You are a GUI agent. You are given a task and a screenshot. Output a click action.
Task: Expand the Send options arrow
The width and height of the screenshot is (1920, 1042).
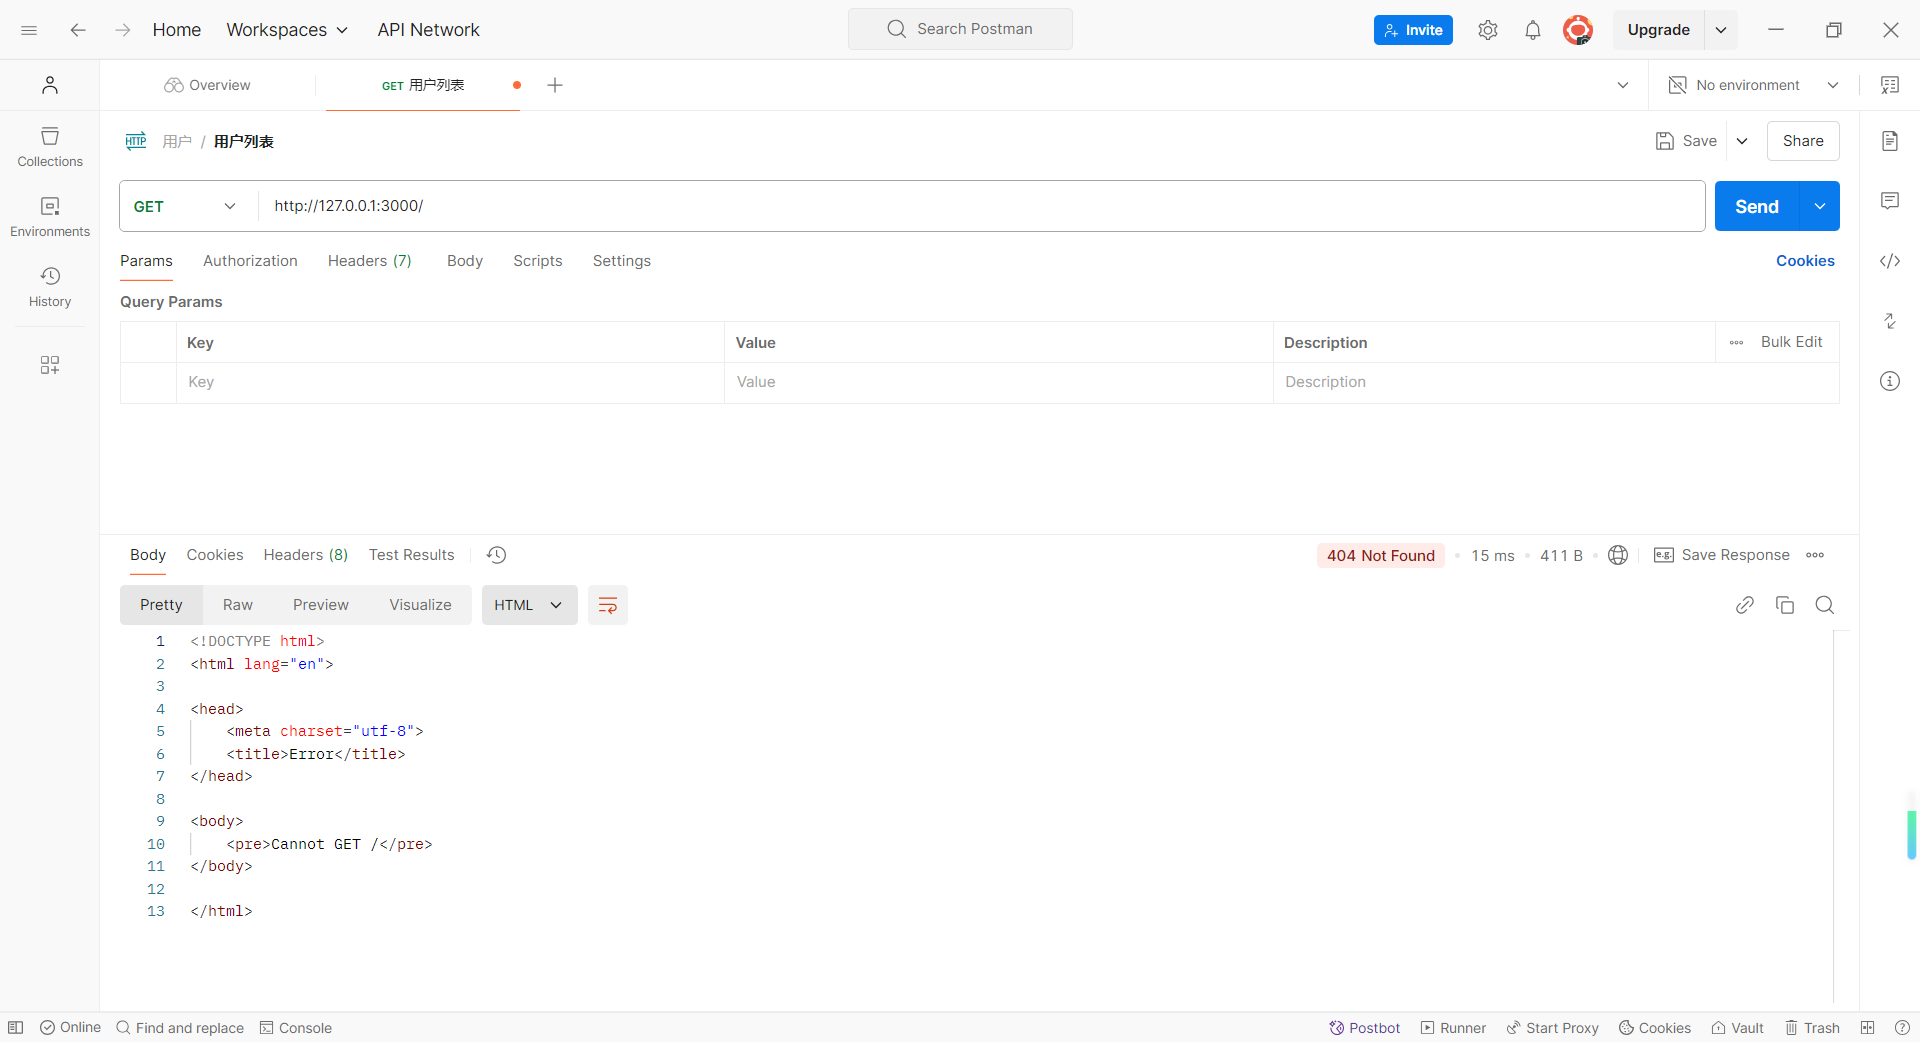[1820, 206]
